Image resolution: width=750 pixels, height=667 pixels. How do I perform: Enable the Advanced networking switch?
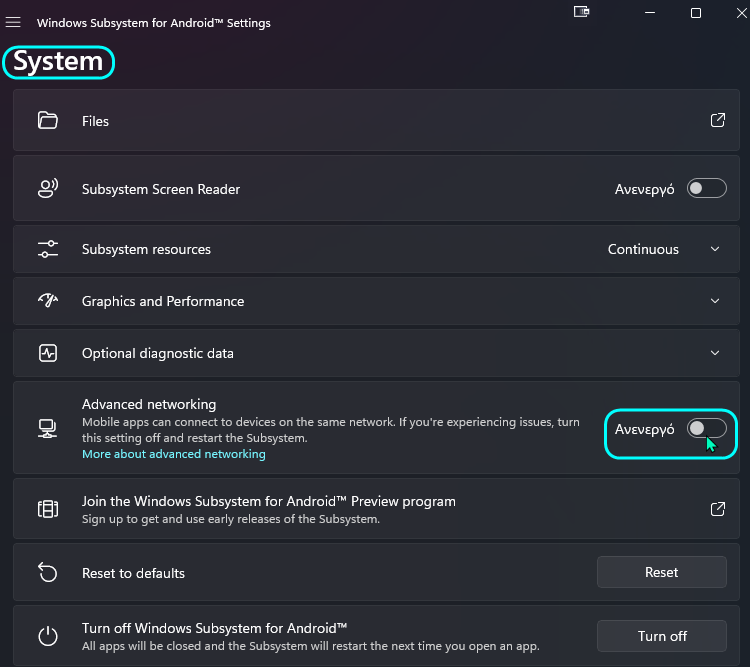[x=706, y=428]
